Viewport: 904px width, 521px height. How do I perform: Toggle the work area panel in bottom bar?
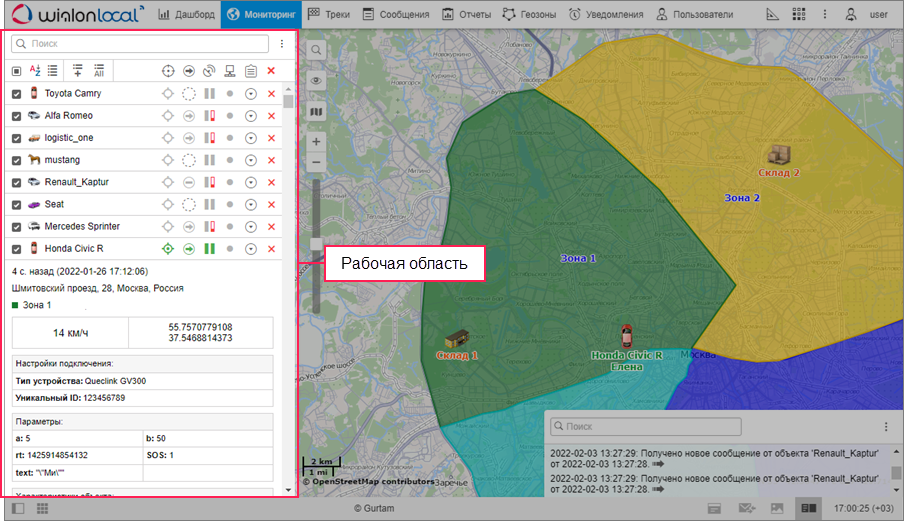[x=18, y=508]
